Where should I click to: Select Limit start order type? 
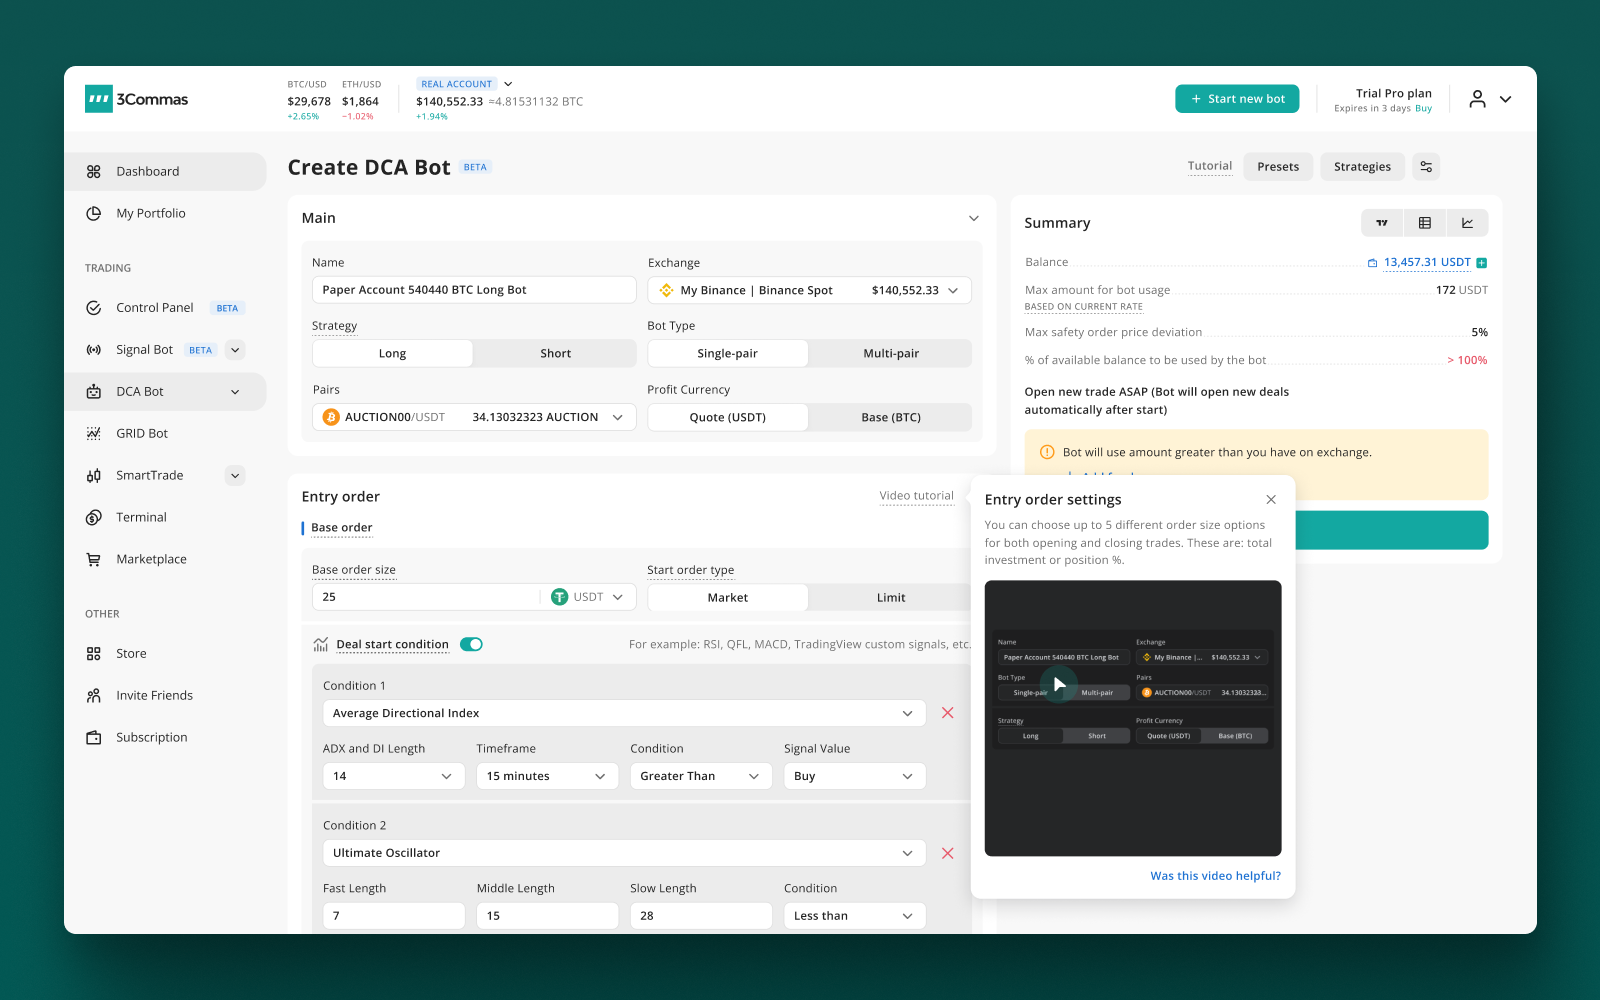coord(891,598)
